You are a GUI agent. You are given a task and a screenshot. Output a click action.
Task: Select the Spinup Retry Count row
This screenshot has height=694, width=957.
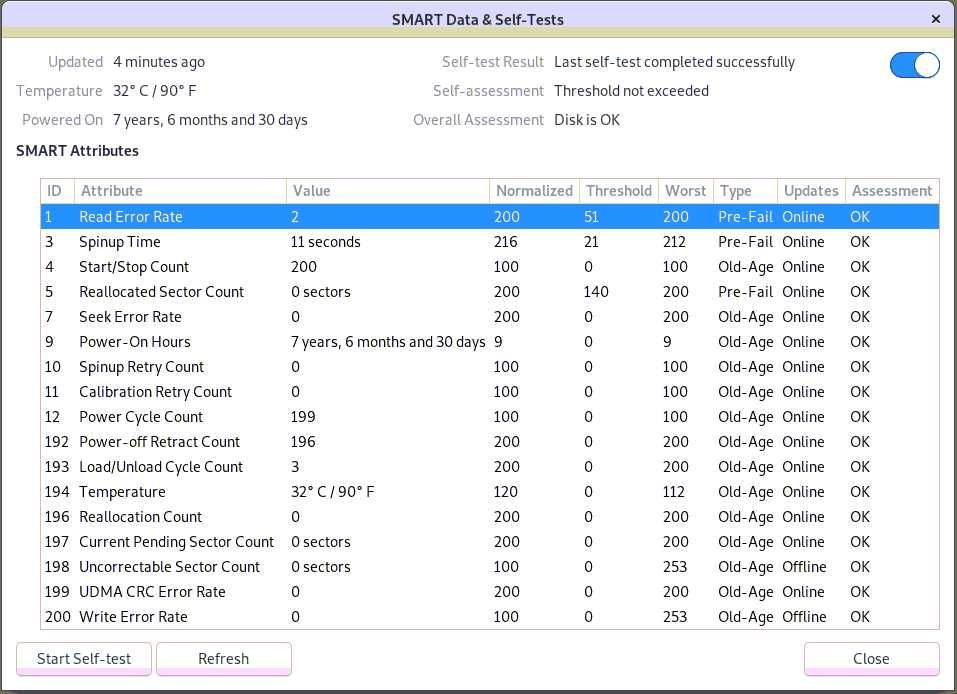point(489,367)
